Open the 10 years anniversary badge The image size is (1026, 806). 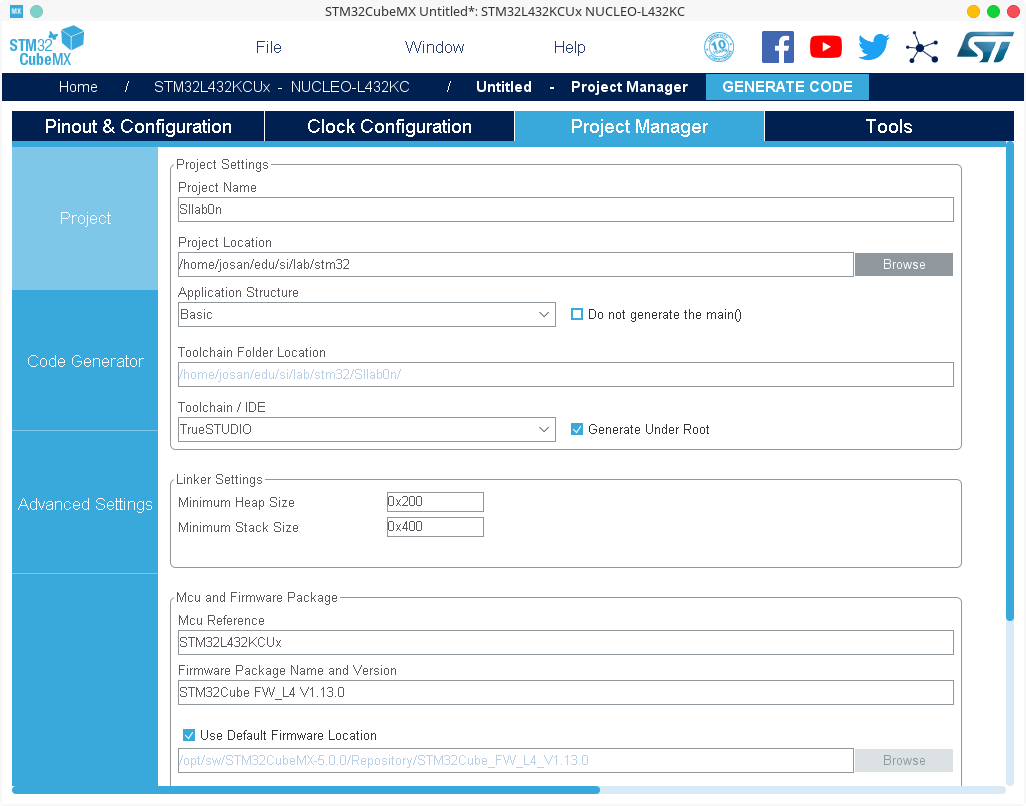tap(718, 47)
